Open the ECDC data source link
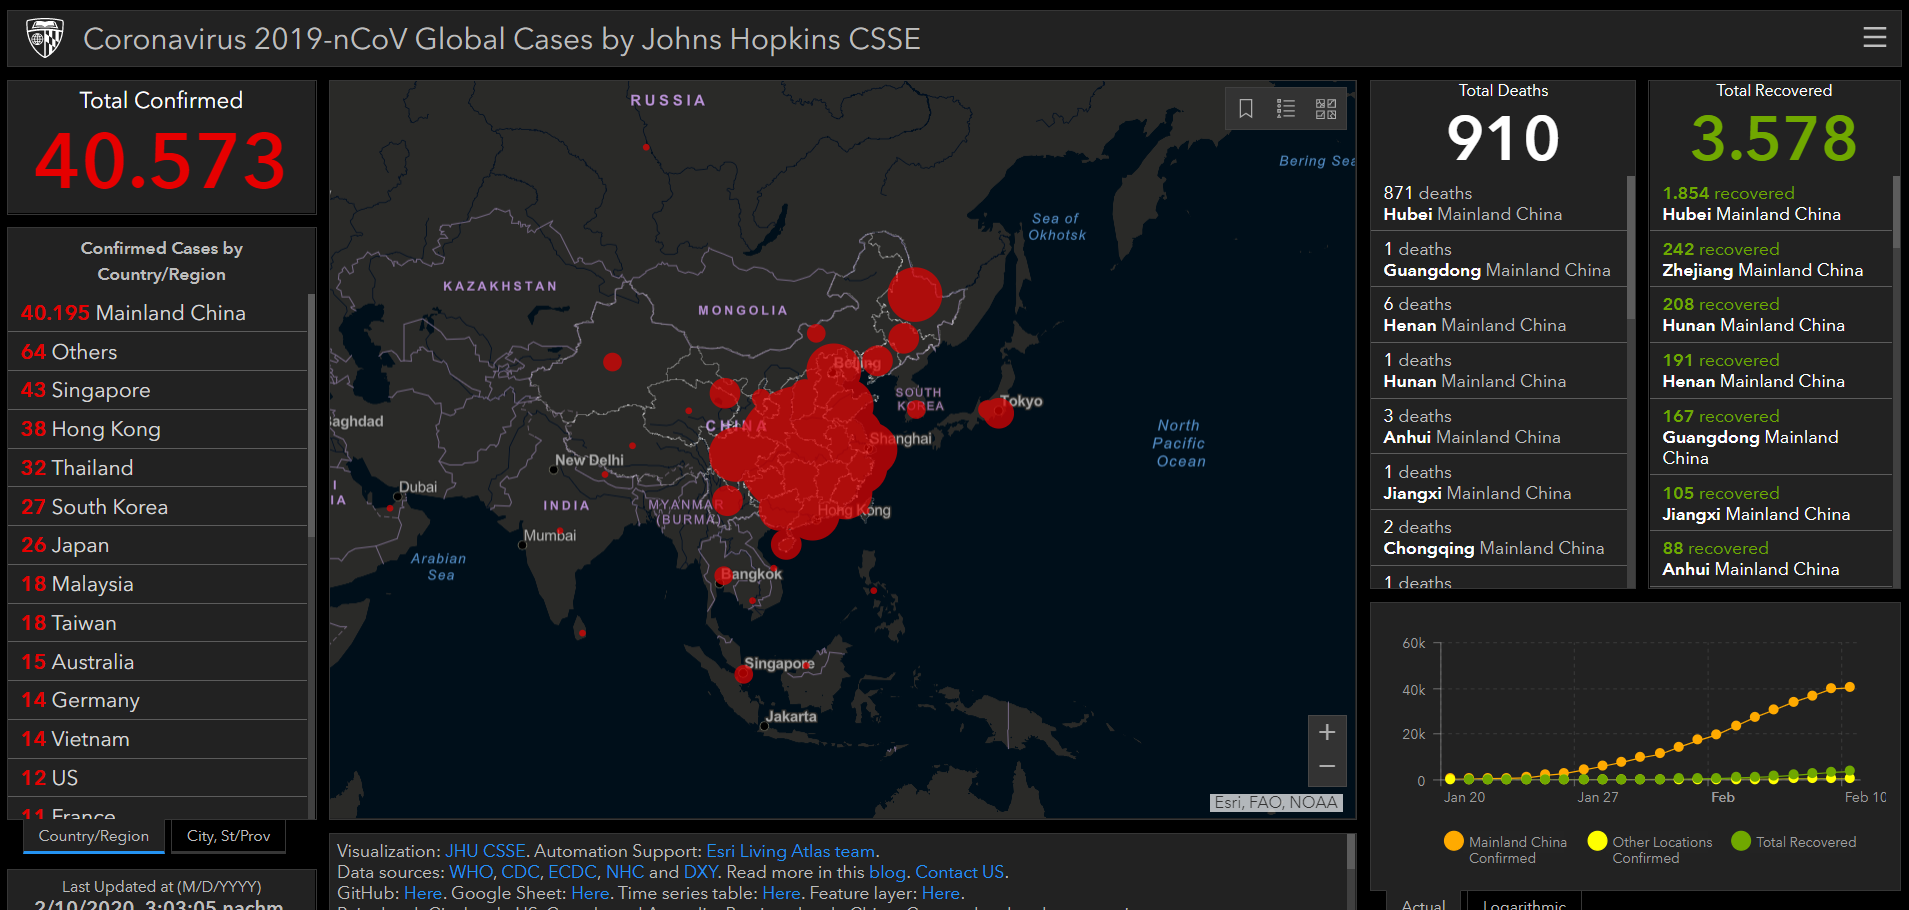This screenshot has height=910, width=1909. click(x=572, y=872)
